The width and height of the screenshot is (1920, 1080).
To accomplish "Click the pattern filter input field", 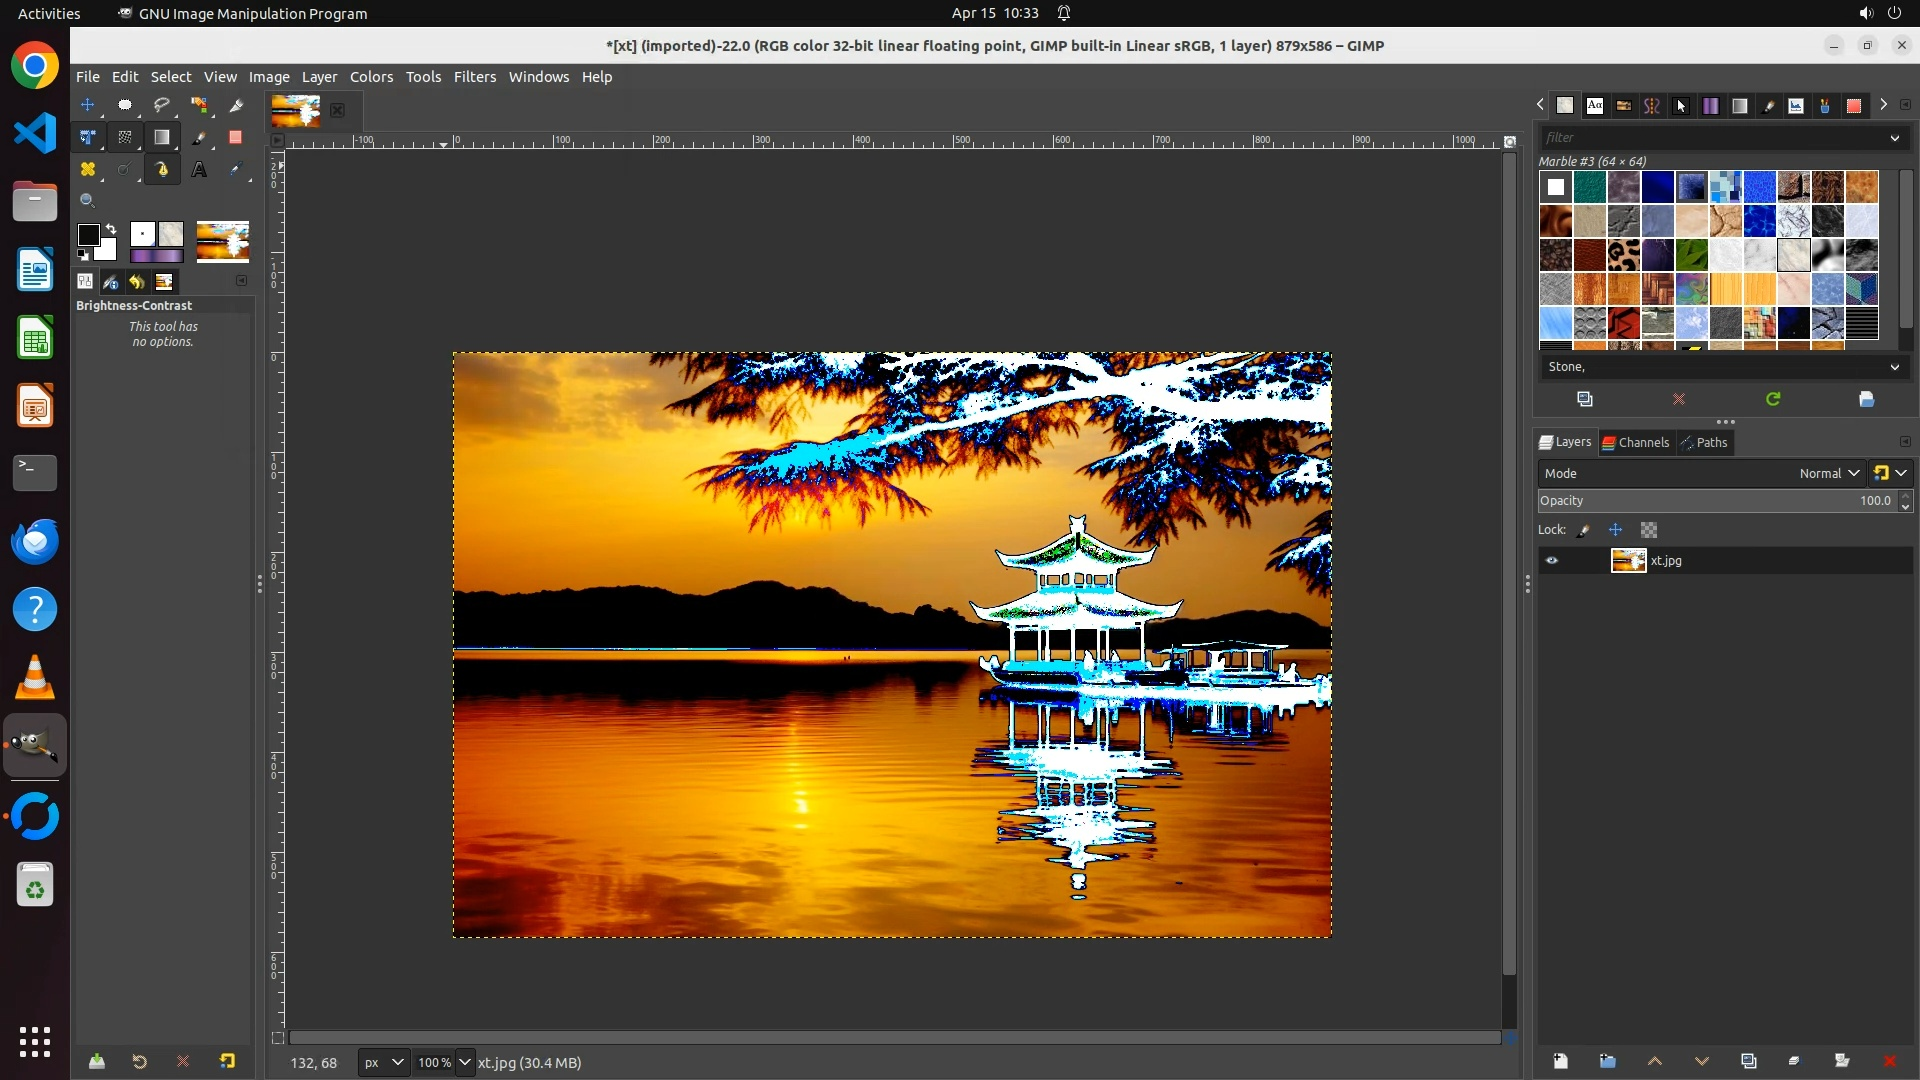I will click(x=1710, y=138).
